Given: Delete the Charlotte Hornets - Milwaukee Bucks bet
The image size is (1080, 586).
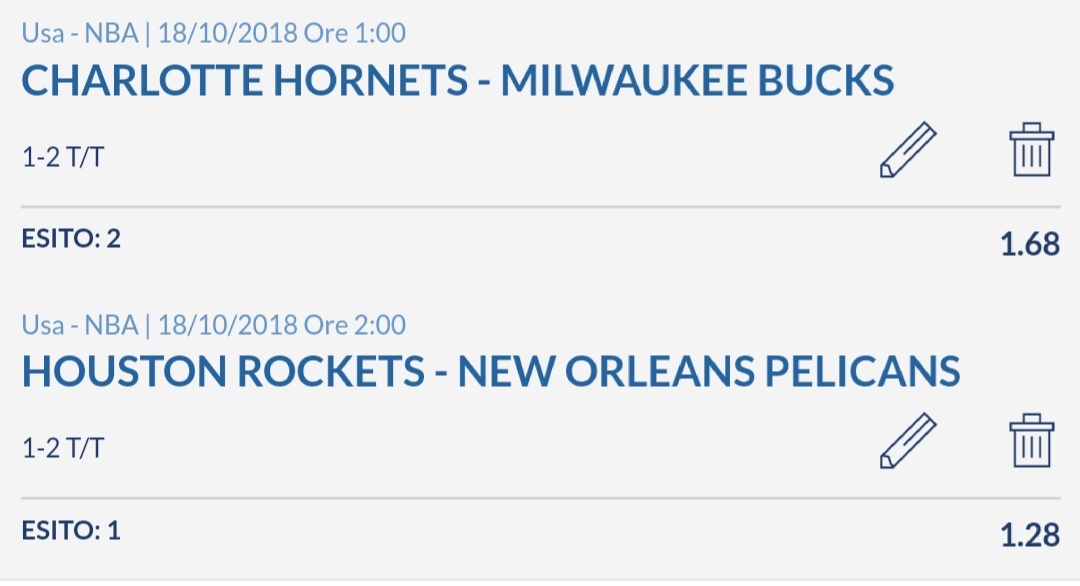Looking at the screenshot, I should [x=1031, y=149].
